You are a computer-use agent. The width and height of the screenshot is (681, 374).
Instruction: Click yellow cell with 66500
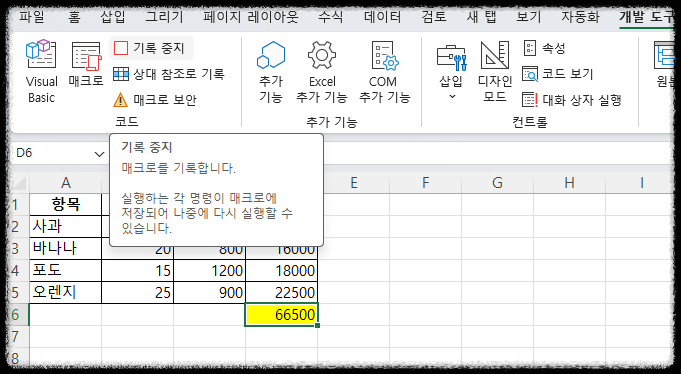point(282,314)
